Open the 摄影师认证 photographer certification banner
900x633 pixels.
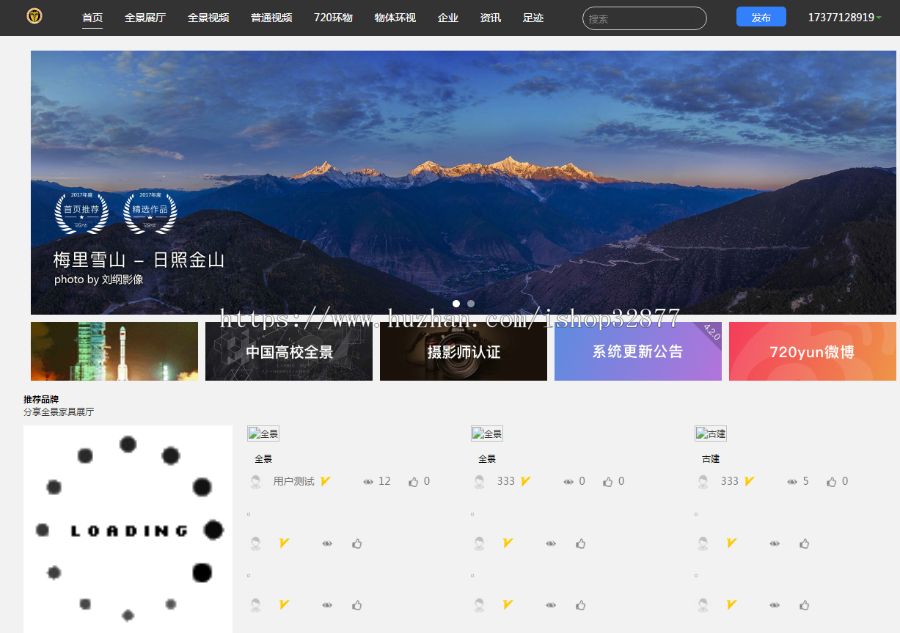coord(463,350)
